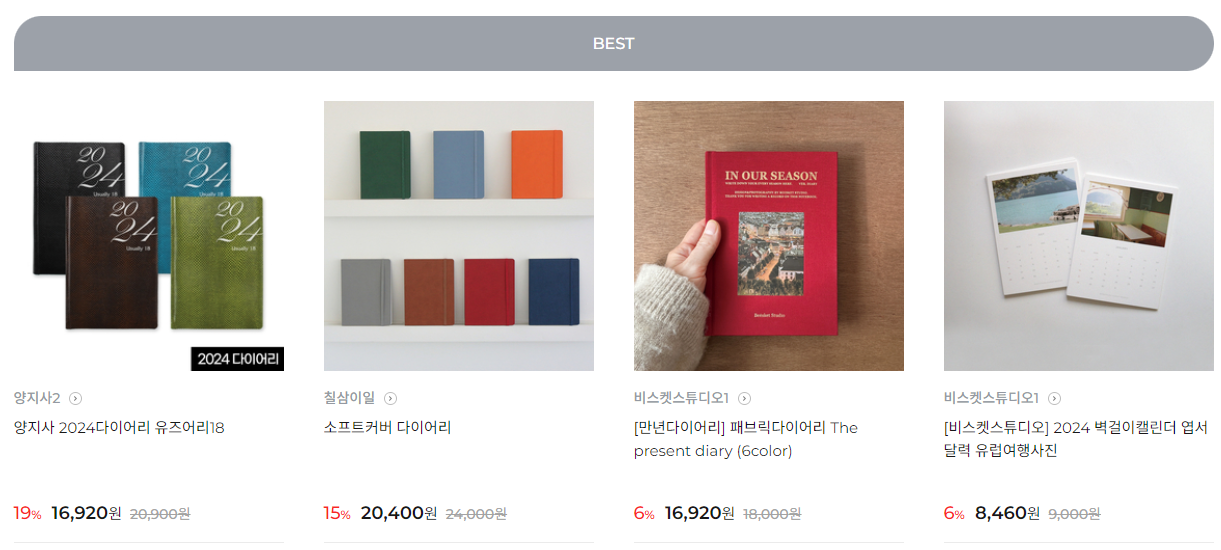Open the 2024 lizard-pattern diaries product image
Viewport: 1221px width, 550px height.
(x=149, y=236)
